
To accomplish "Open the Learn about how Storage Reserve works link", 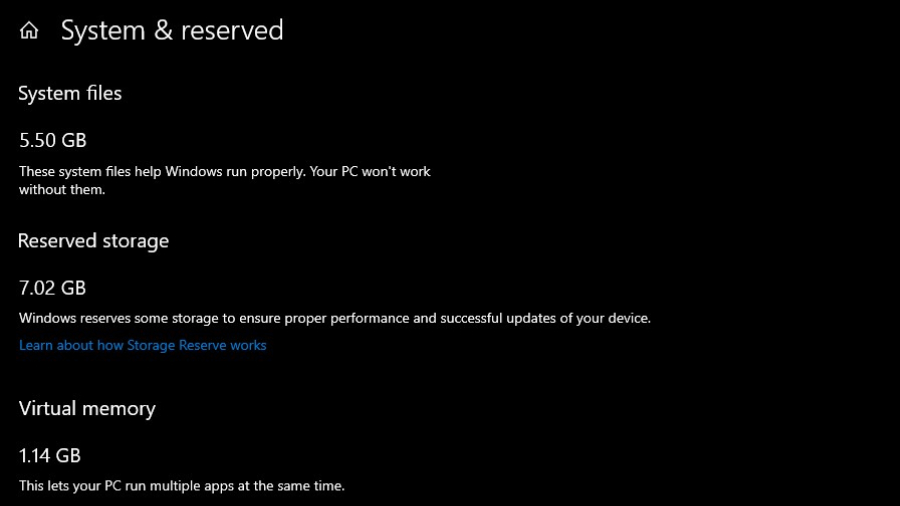I will coord(143,345).
